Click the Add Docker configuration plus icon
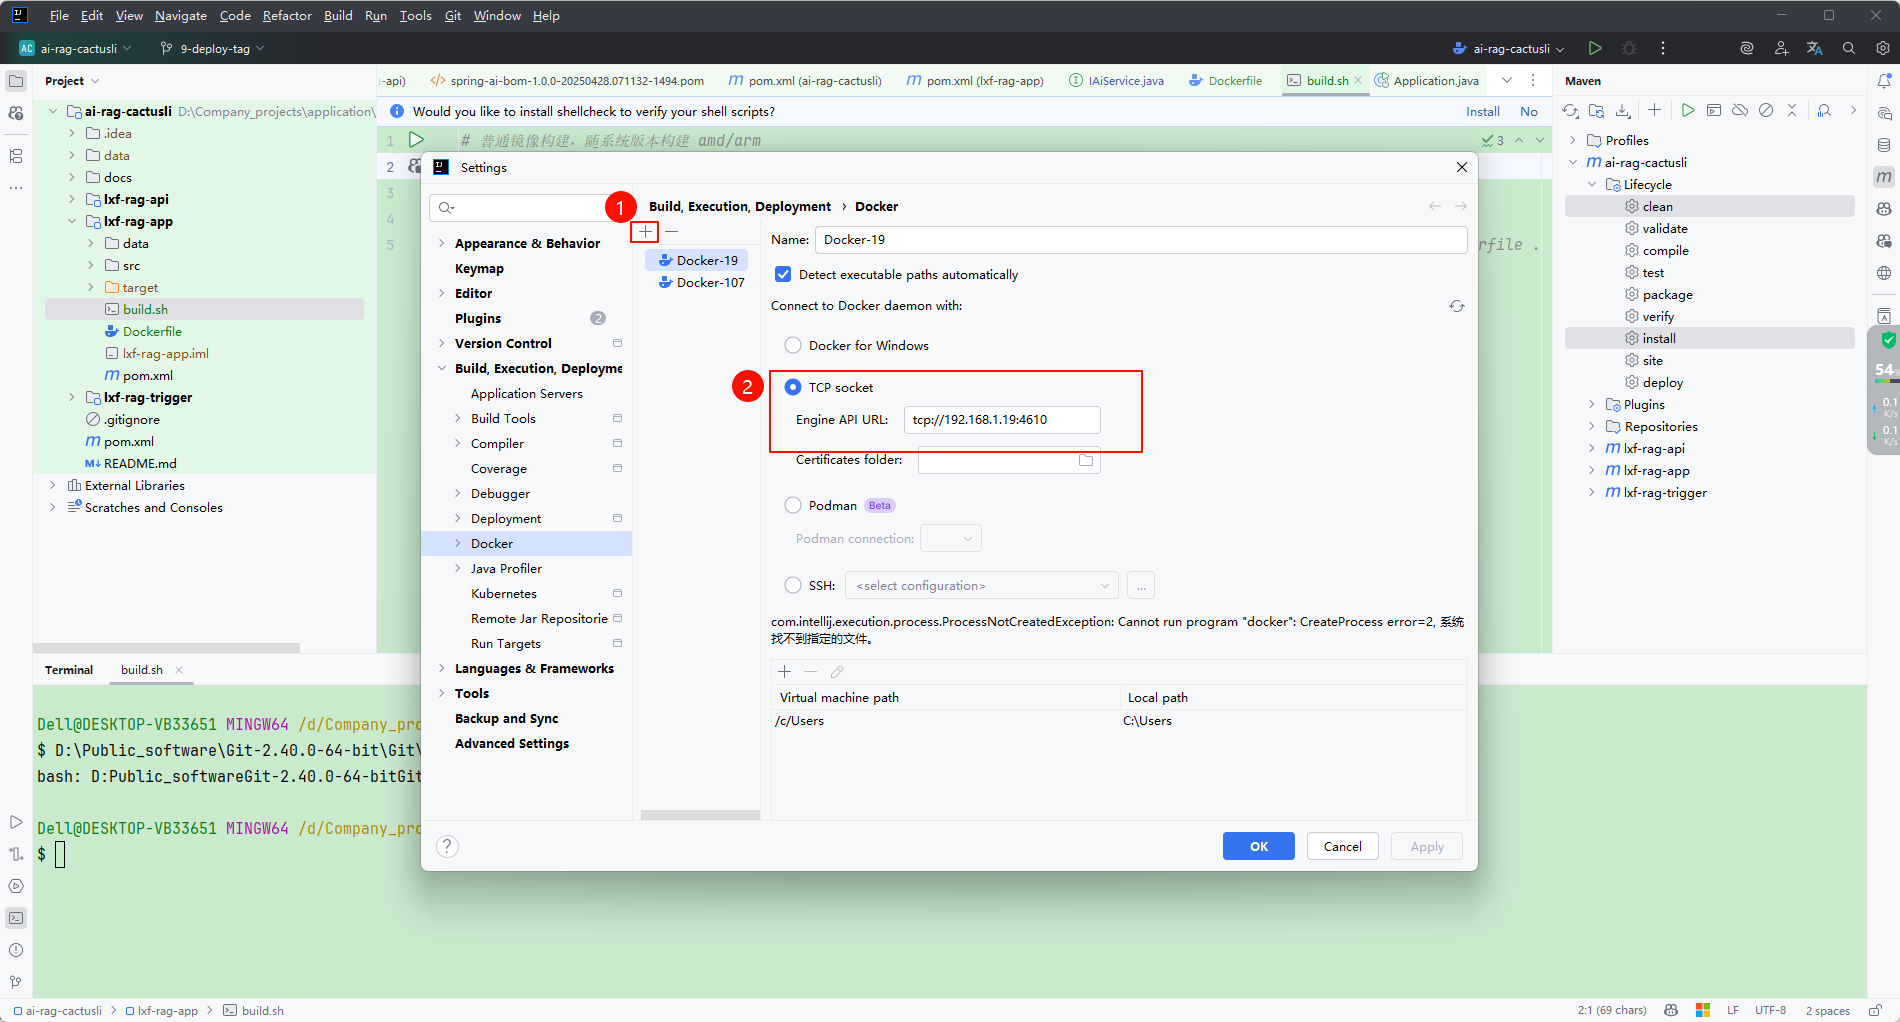Screen dimensions: 1900x1022 tap(646, 232)
